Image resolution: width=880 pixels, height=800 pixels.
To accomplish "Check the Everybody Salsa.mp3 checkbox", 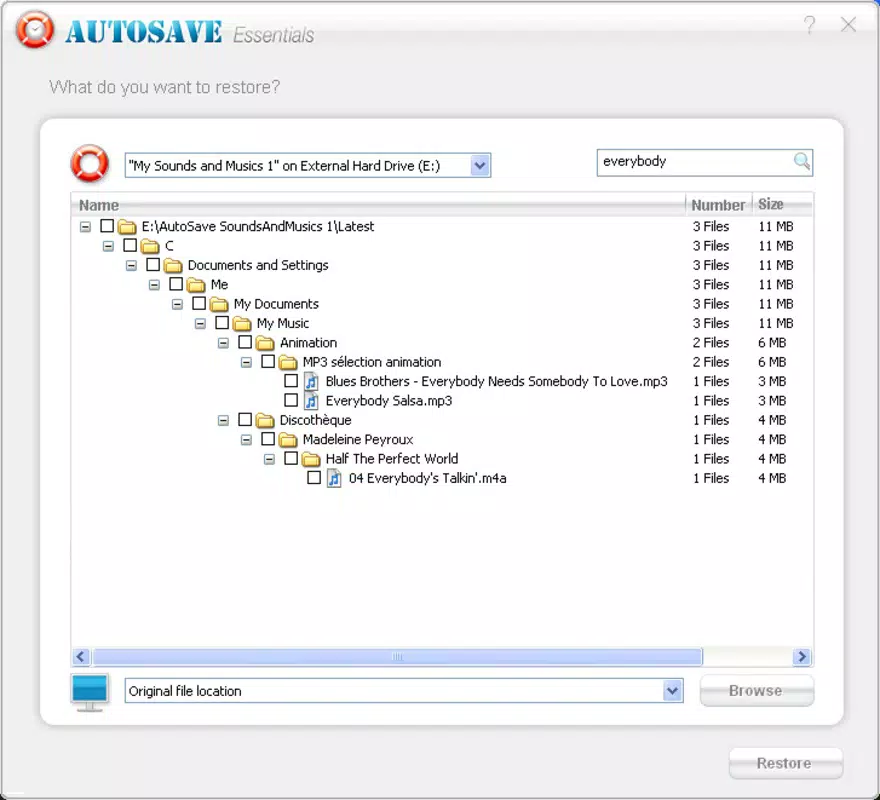I will click(x=291, y=400).
